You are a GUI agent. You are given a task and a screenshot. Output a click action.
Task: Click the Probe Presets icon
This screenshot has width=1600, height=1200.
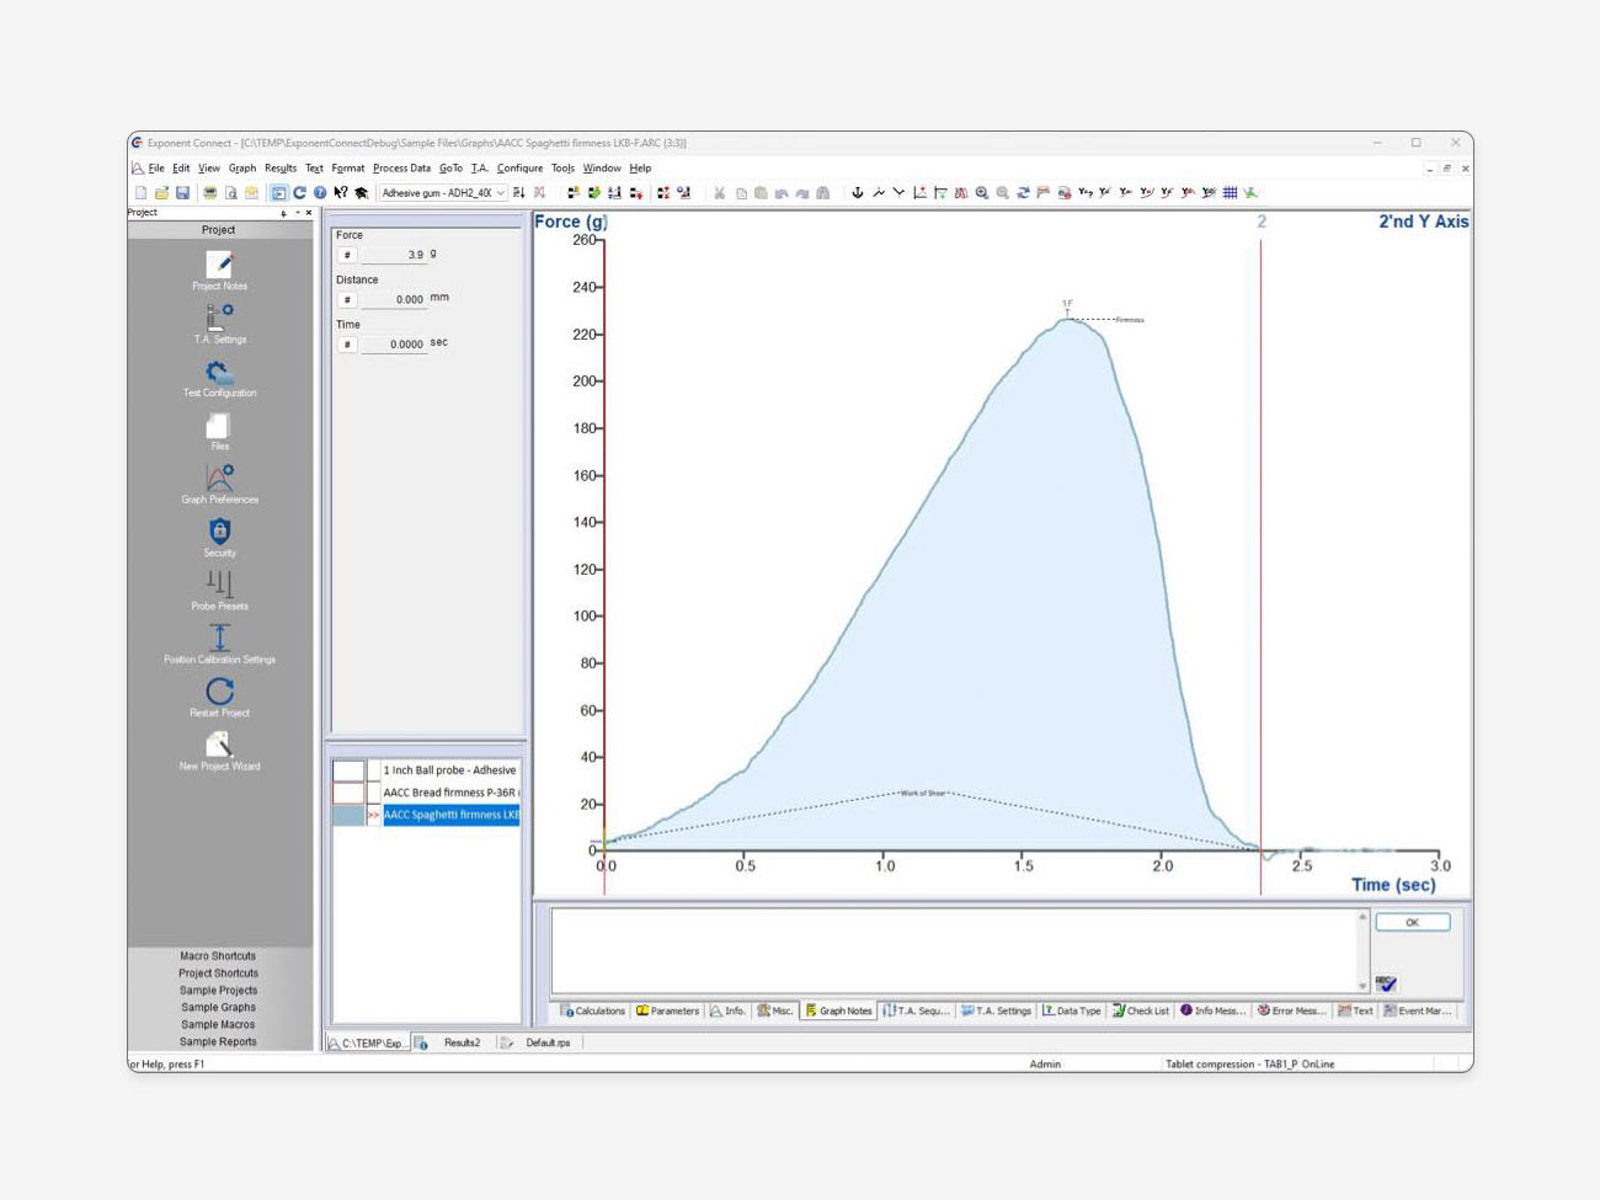219,585
